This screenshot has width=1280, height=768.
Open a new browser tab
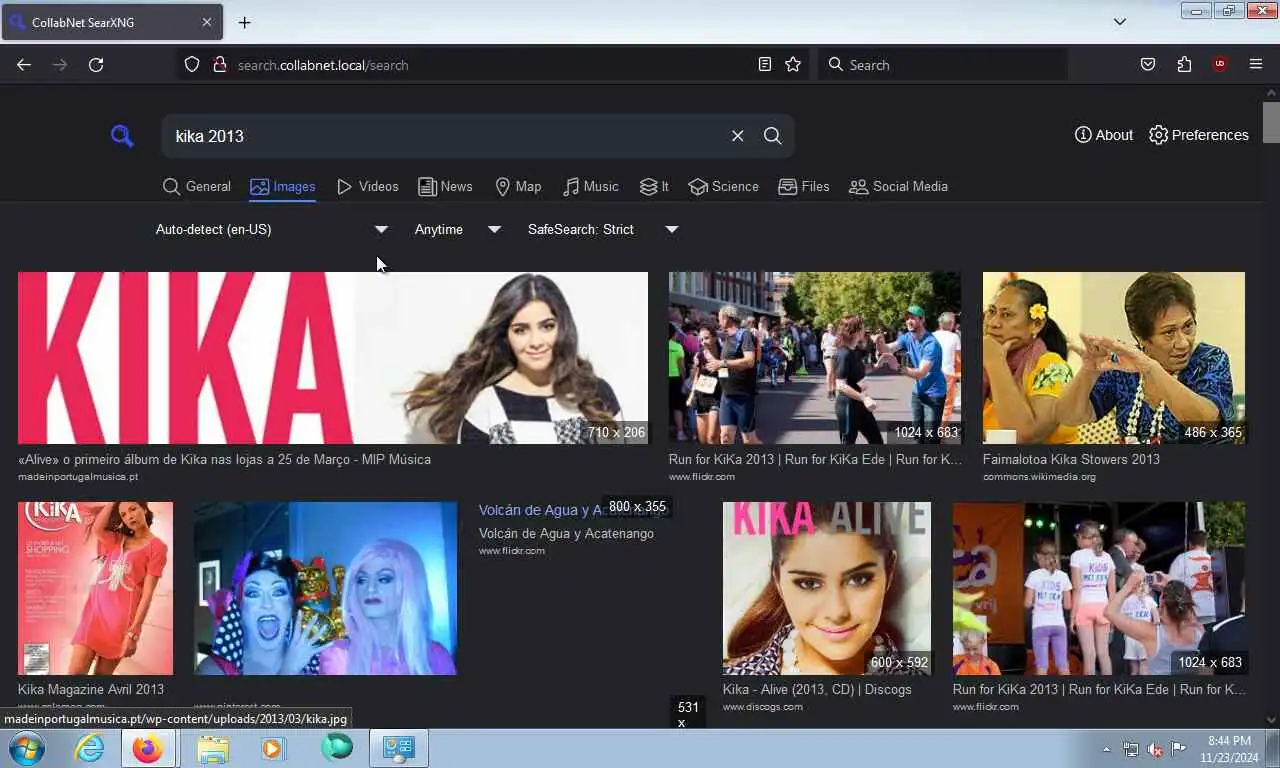pos(244,22)
